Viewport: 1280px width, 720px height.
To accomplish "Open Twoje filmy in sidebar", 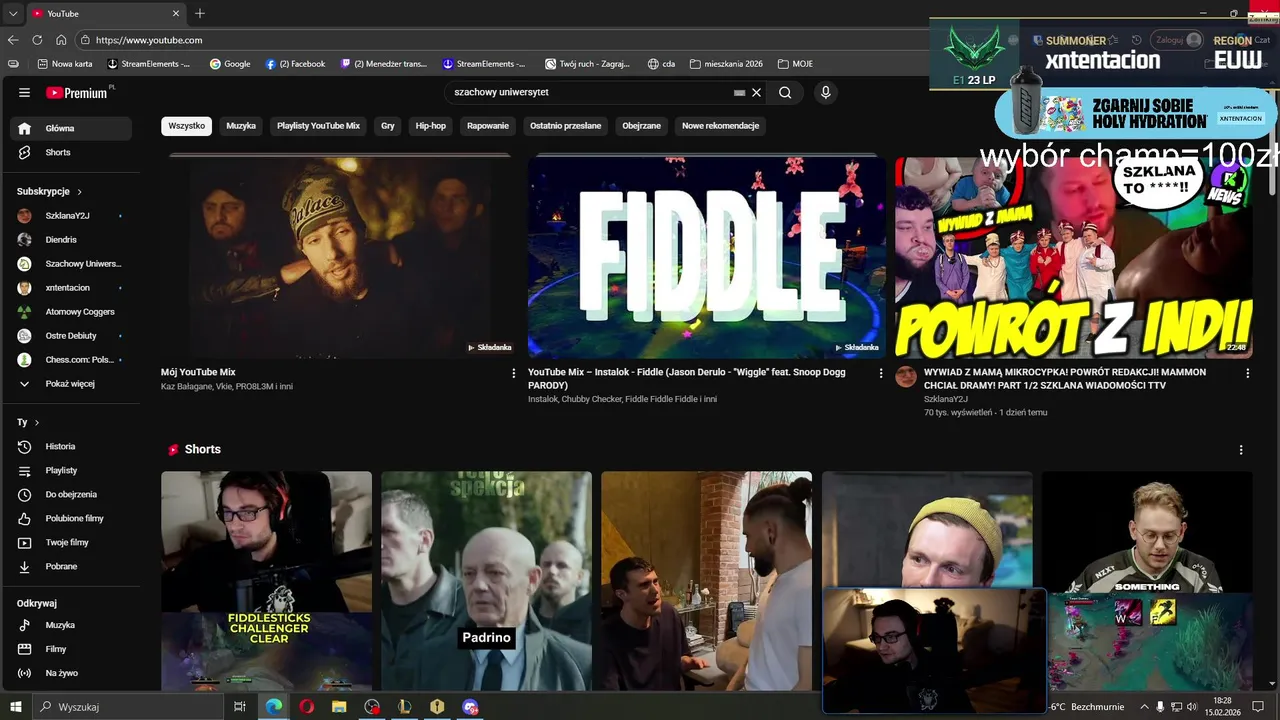I will click(71, 542).
